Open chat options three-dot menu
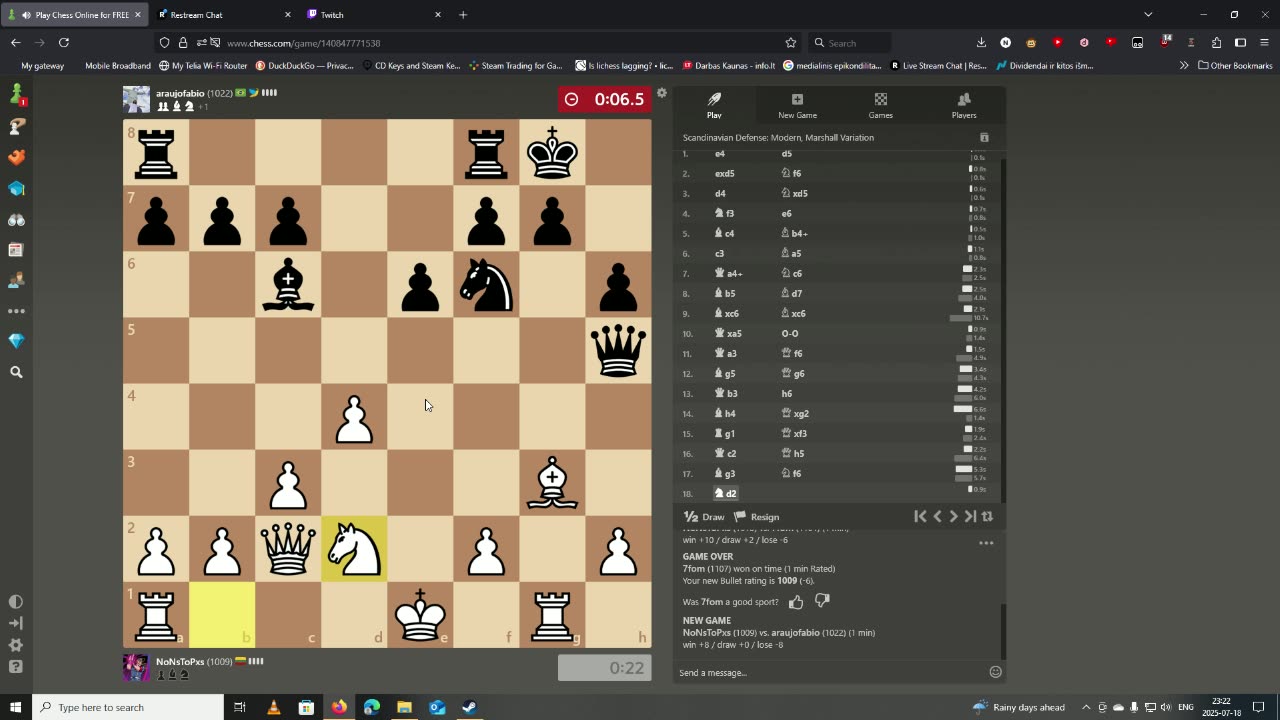Viewport: 1280px width, 720px height. (986, 544)
